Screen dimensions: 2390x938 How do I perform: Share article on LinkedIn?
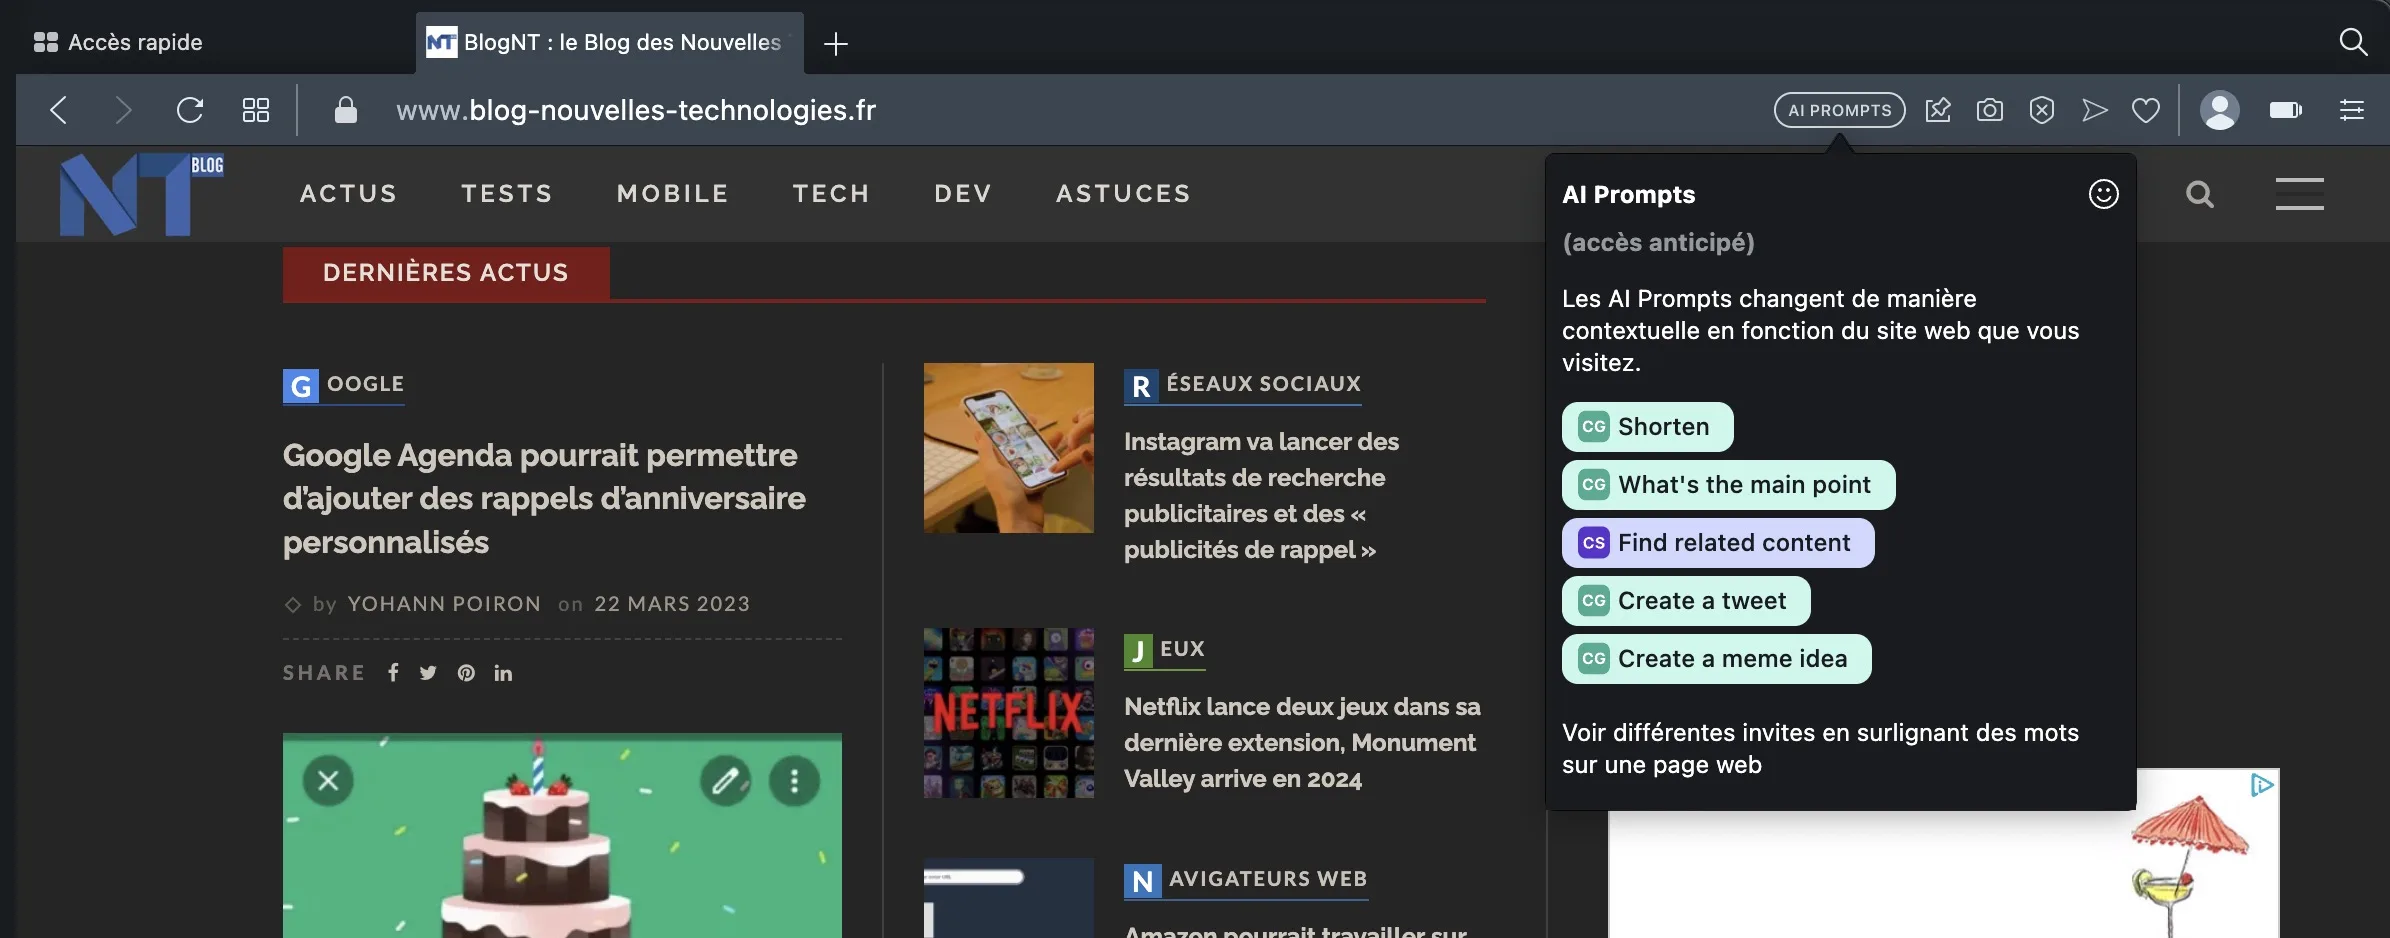[x=503, y=673]
